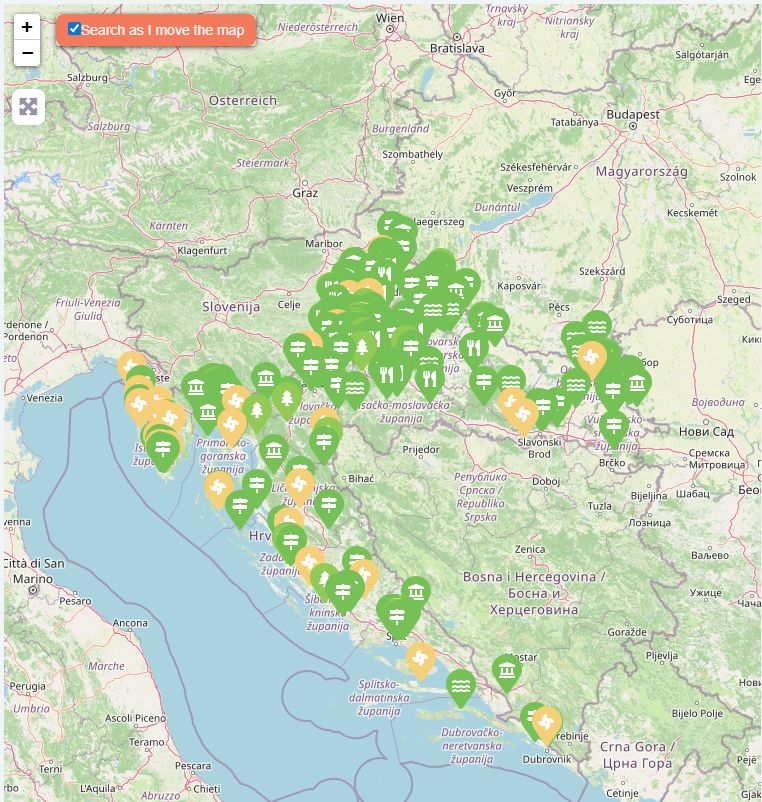Click the Slovenija country label

(231, 307)
